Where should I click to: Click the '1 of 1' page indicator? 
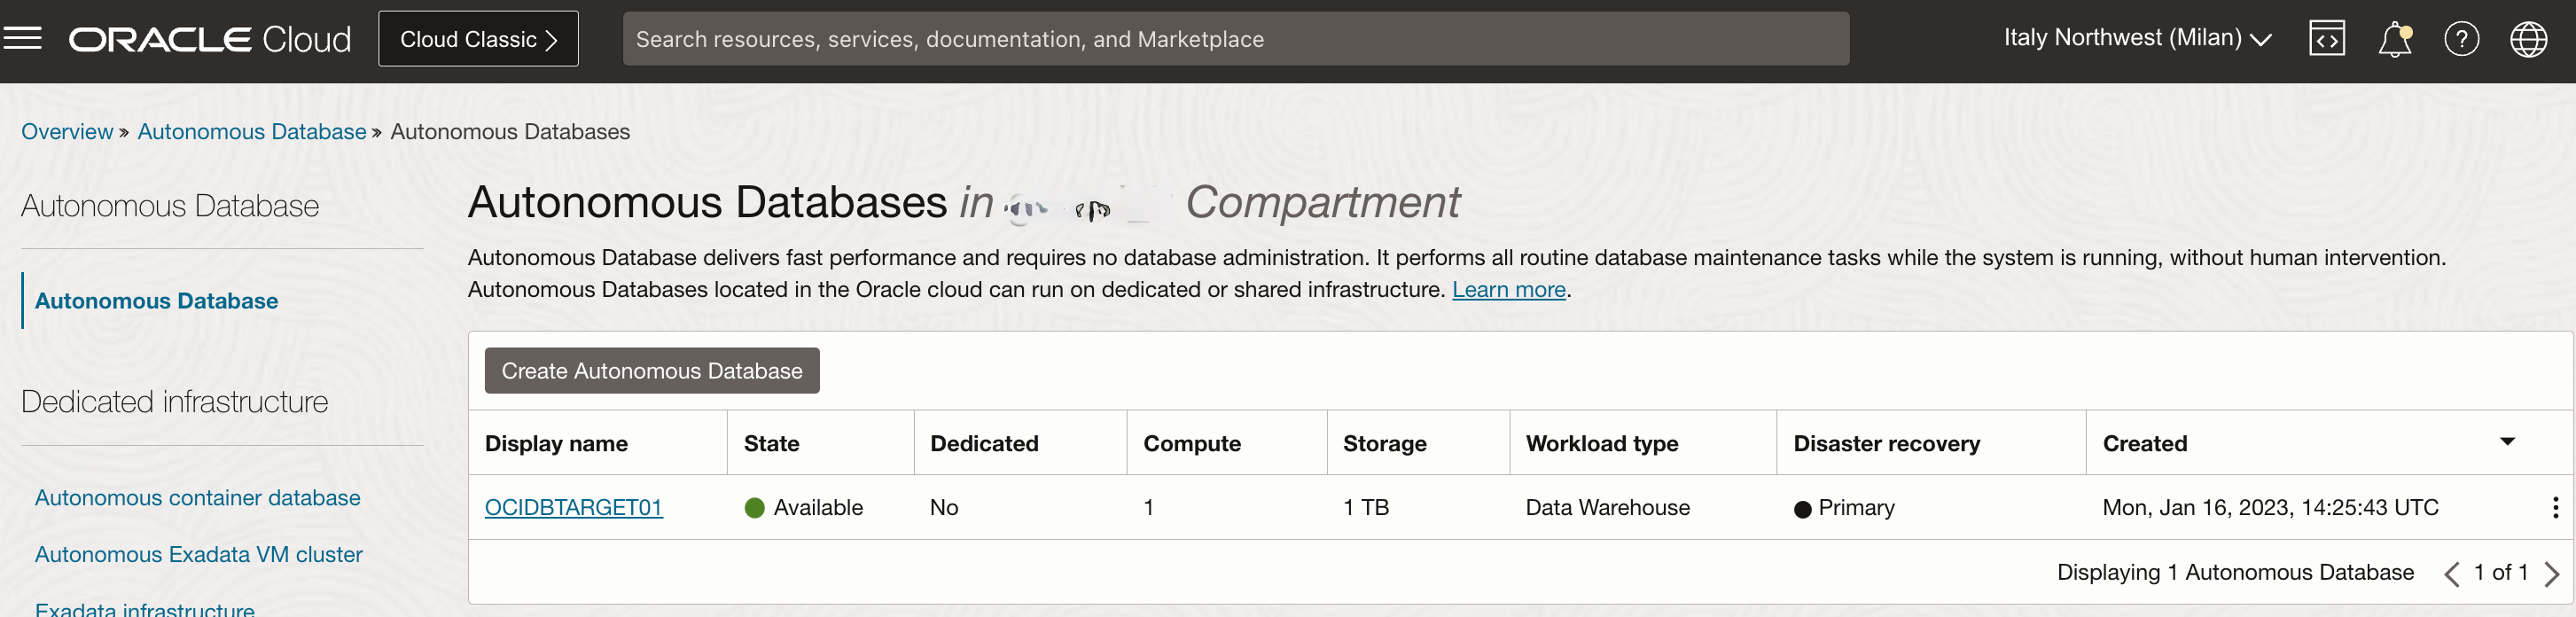point(2500,572)
